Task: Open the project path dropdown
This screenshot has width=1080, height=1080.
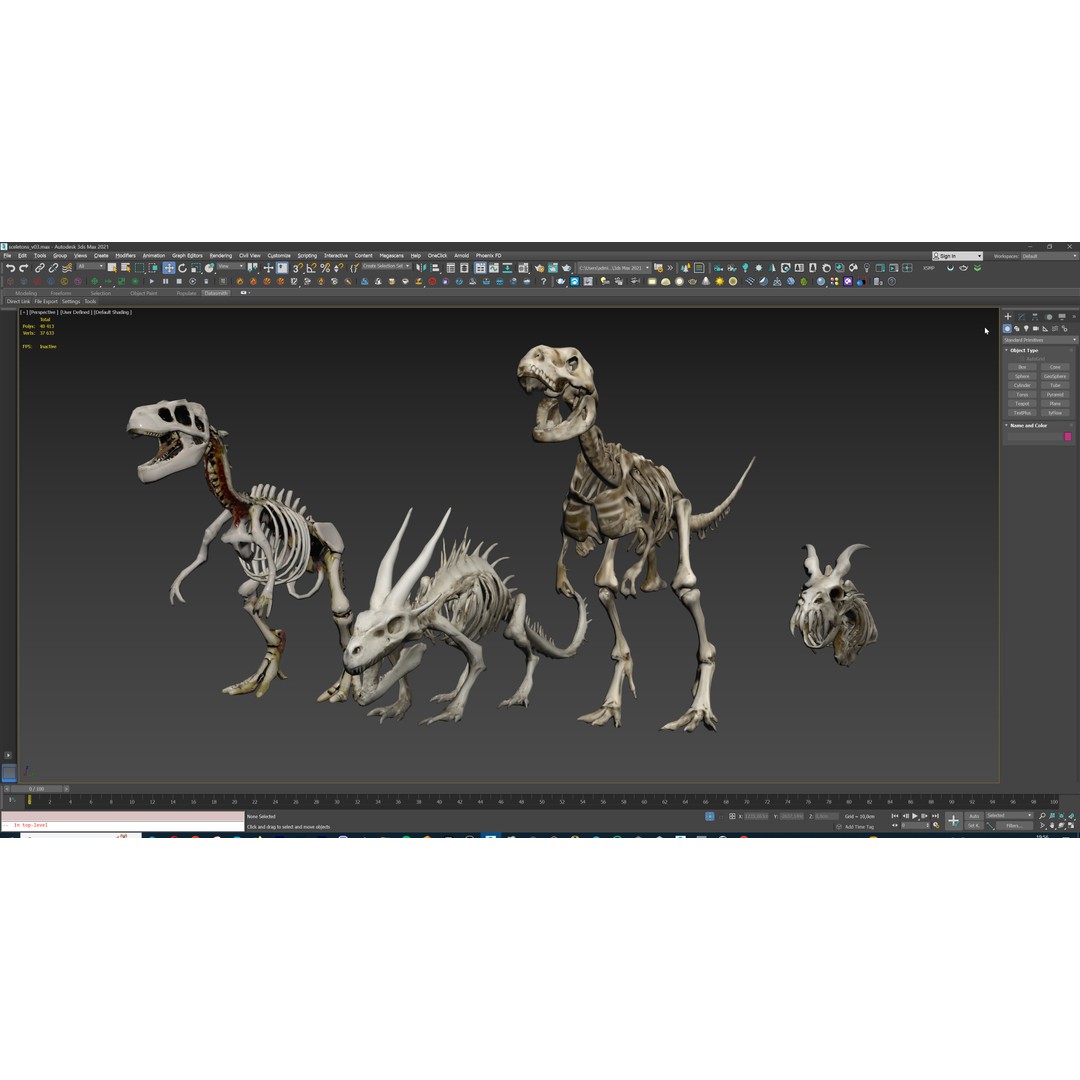Action: click(613, 268)
